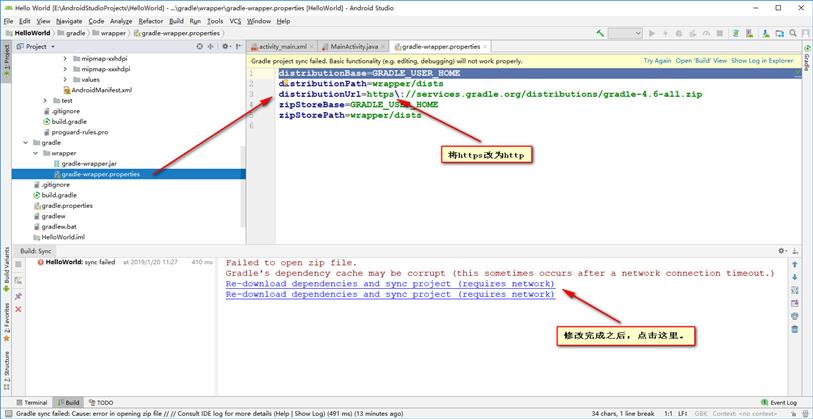Open the Tools menu
Viewport: 813px width, 419px height.
tap(215, 21)
